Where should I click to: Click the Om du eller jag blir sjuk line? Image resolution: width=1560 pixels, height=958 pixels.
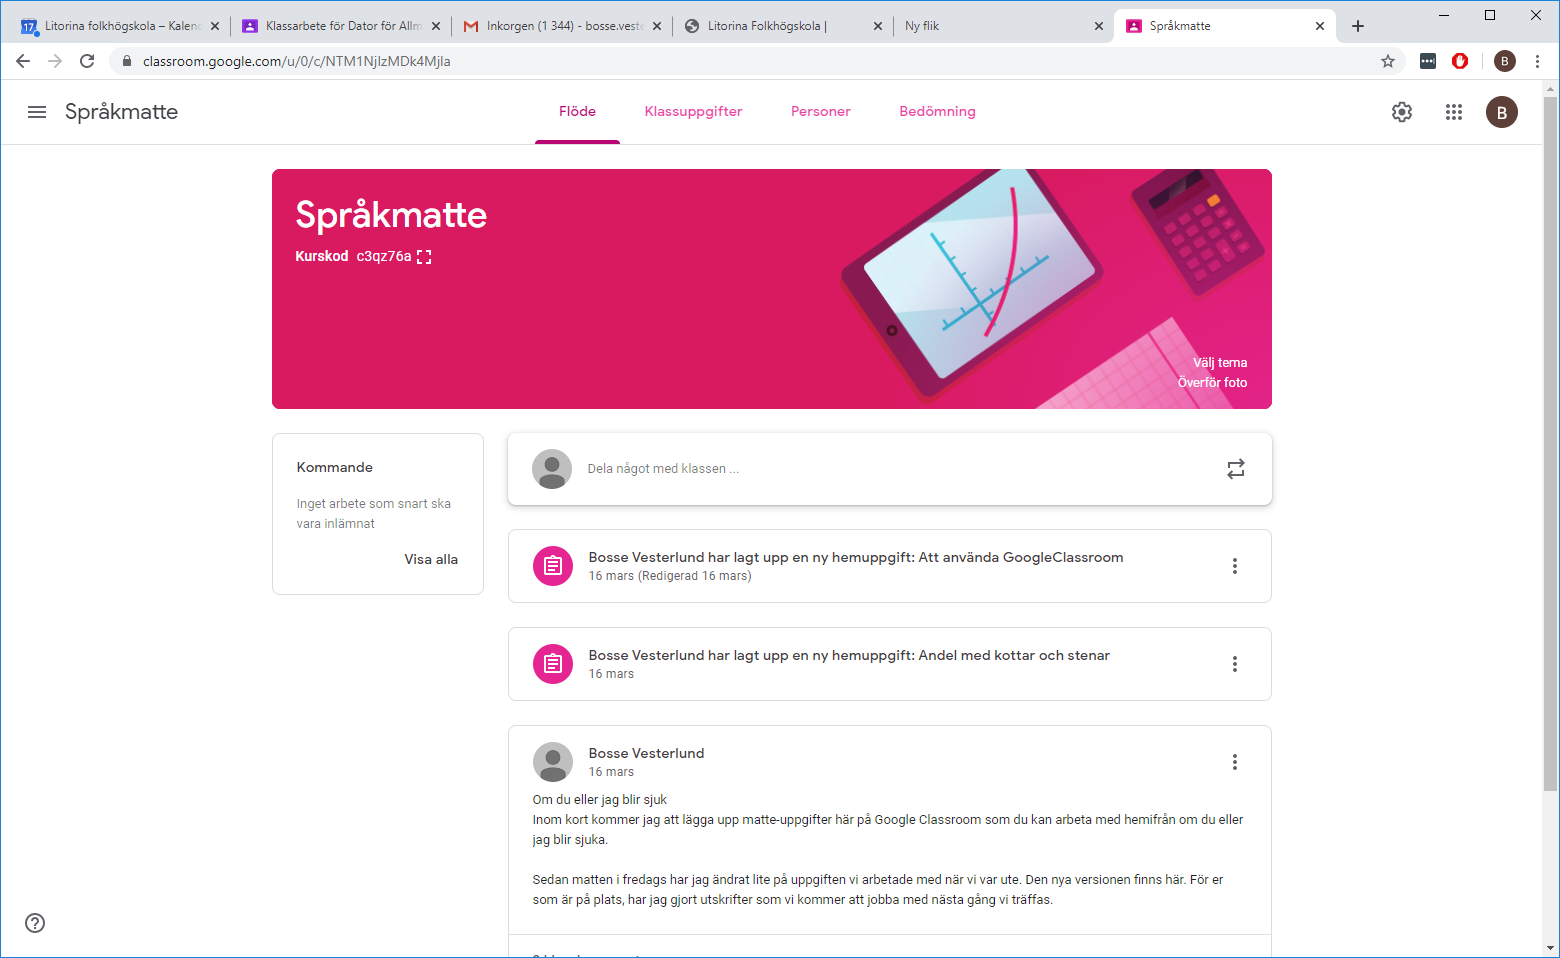pyautogui.click(x=599, y=800)
